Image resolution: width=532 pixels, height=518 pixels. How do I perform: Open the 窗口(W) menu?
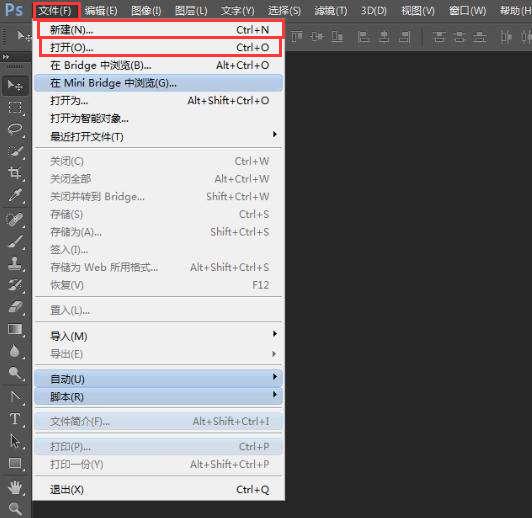point(468,11)
